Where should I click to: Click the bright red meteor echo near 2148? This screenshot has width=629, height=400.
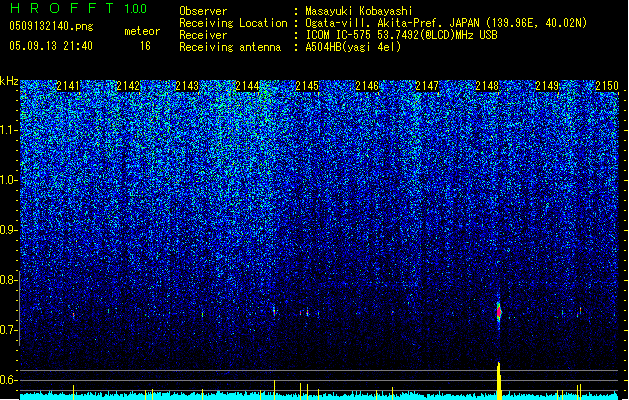[x=499, y=312]
